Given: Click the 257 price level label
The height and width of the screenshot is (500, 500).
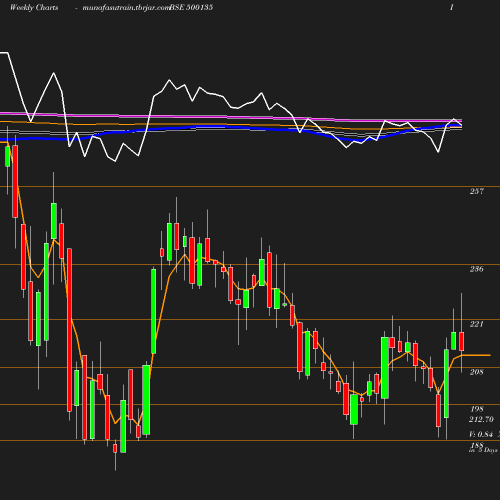Looking at the screenshot, I should 477,191.
